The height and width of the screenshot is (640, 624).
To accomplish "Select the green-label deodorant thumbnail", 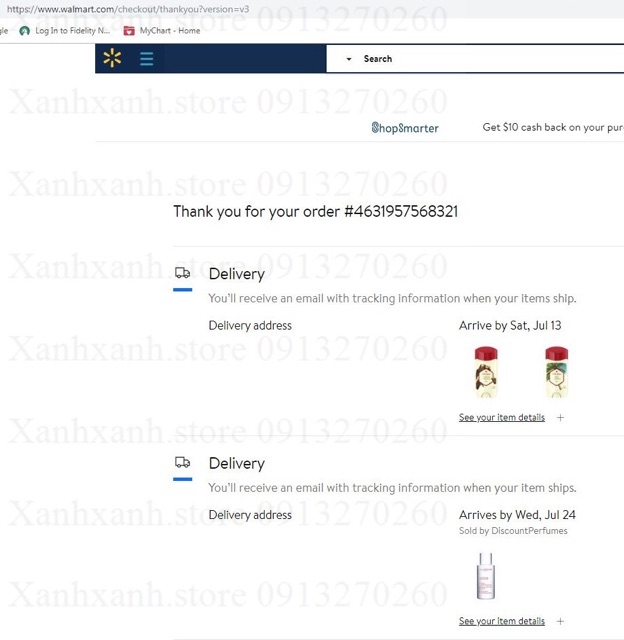I will pyautogui.click(x=556, y=372).
